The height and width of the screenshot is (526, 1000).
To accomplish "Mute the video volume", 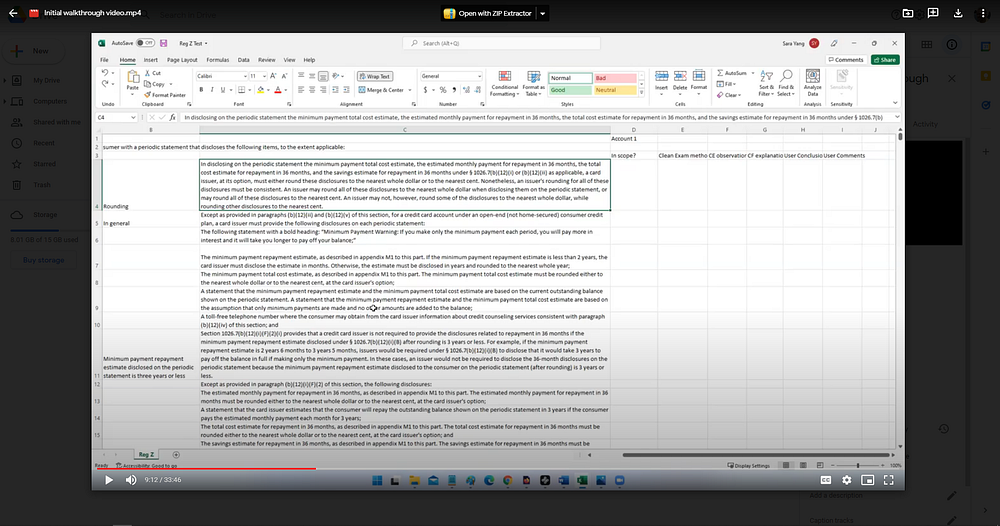I will (131, 480).
